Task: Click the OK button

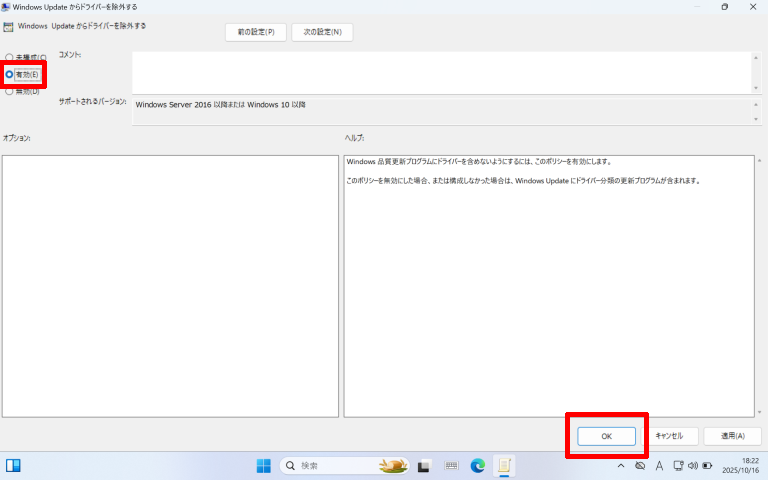Action: point(606,436)
